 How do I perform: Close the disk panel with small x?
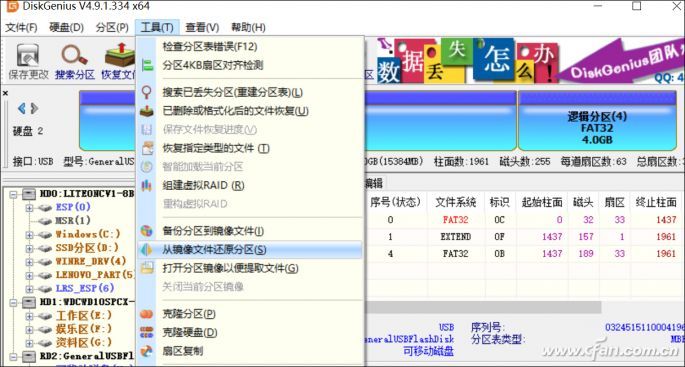5,93
